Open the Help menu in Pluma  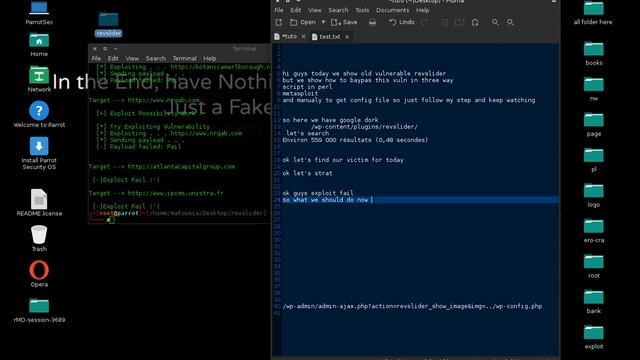tap(422, 10)
